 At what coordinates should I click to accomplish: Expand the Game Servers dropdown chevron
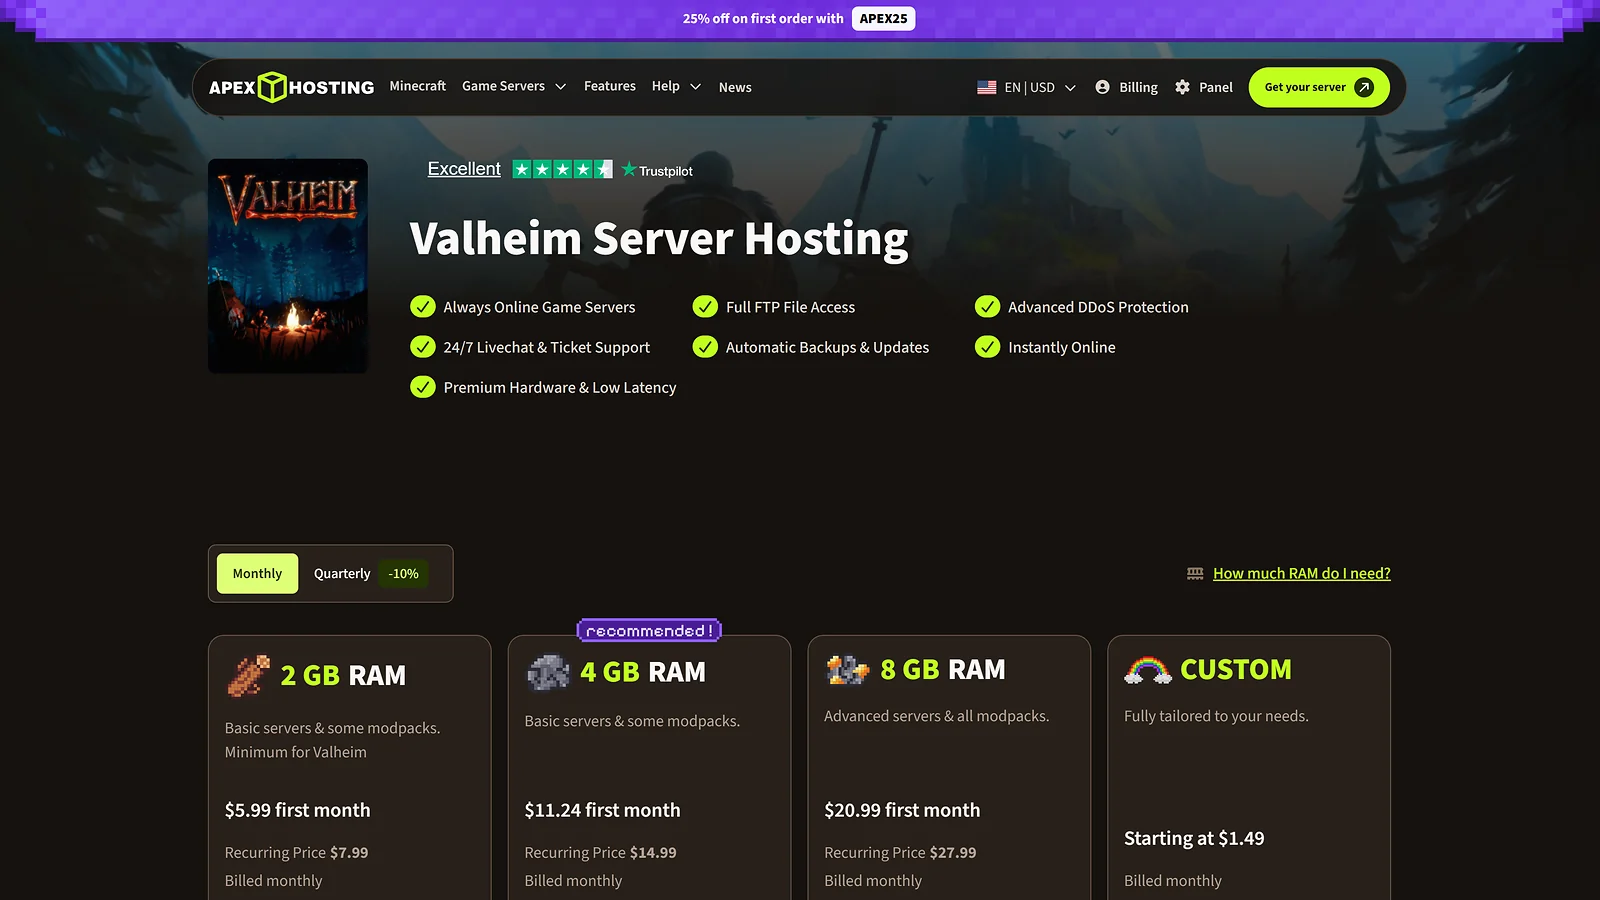tap(561, 87)
